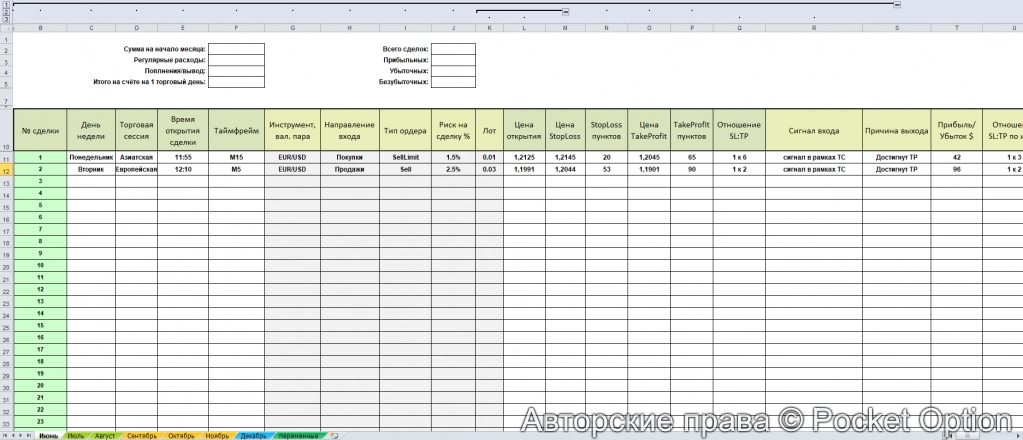The image size is (1023, 440).
Task: Switch to the Июль sheet tab
Action: pyautogui.click(x=76, y=436)
